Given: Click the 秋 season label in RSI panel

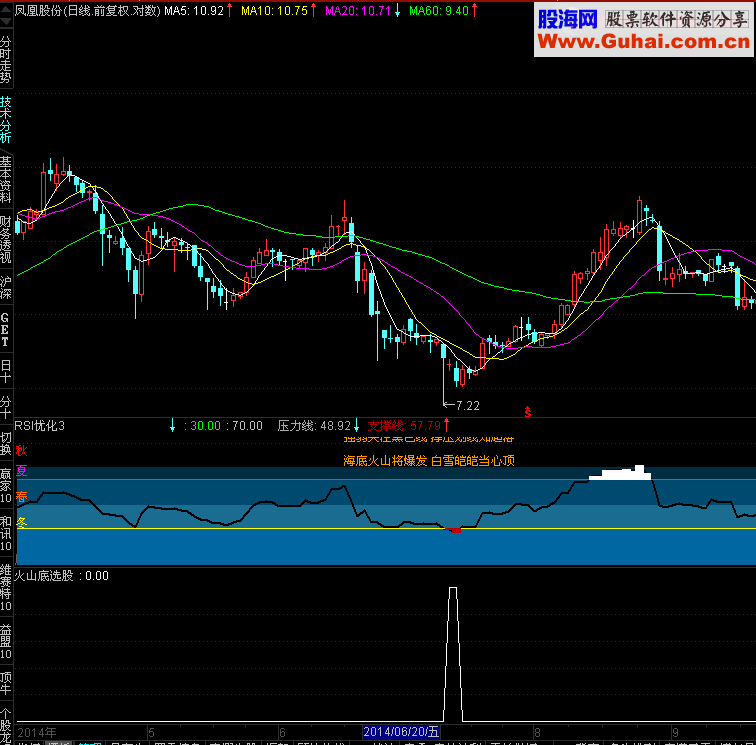Looking at the screenshot, I should 21,450.
